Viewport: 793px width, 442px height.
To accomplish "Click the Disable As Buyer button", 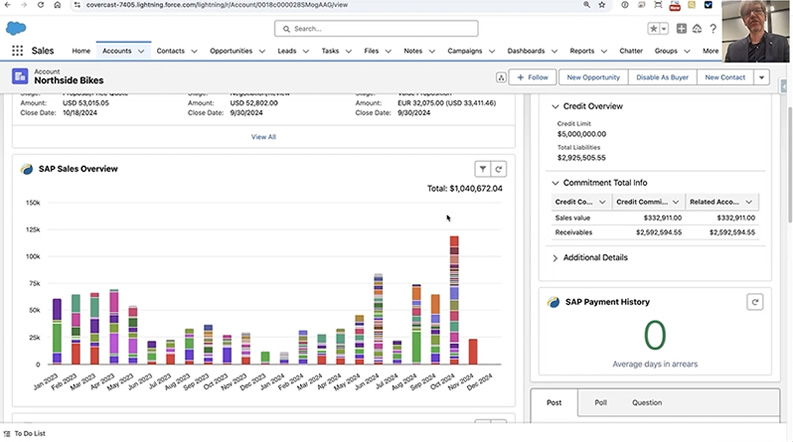I will click(662, 77).
